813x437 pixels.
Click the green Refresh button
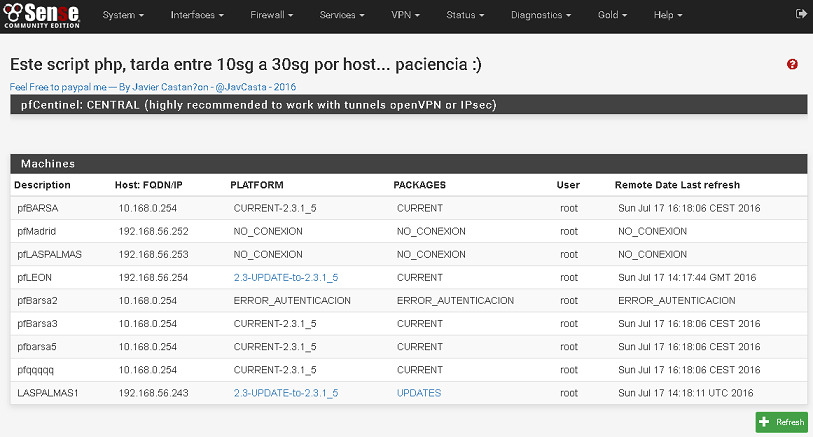(x=781, y=422)
